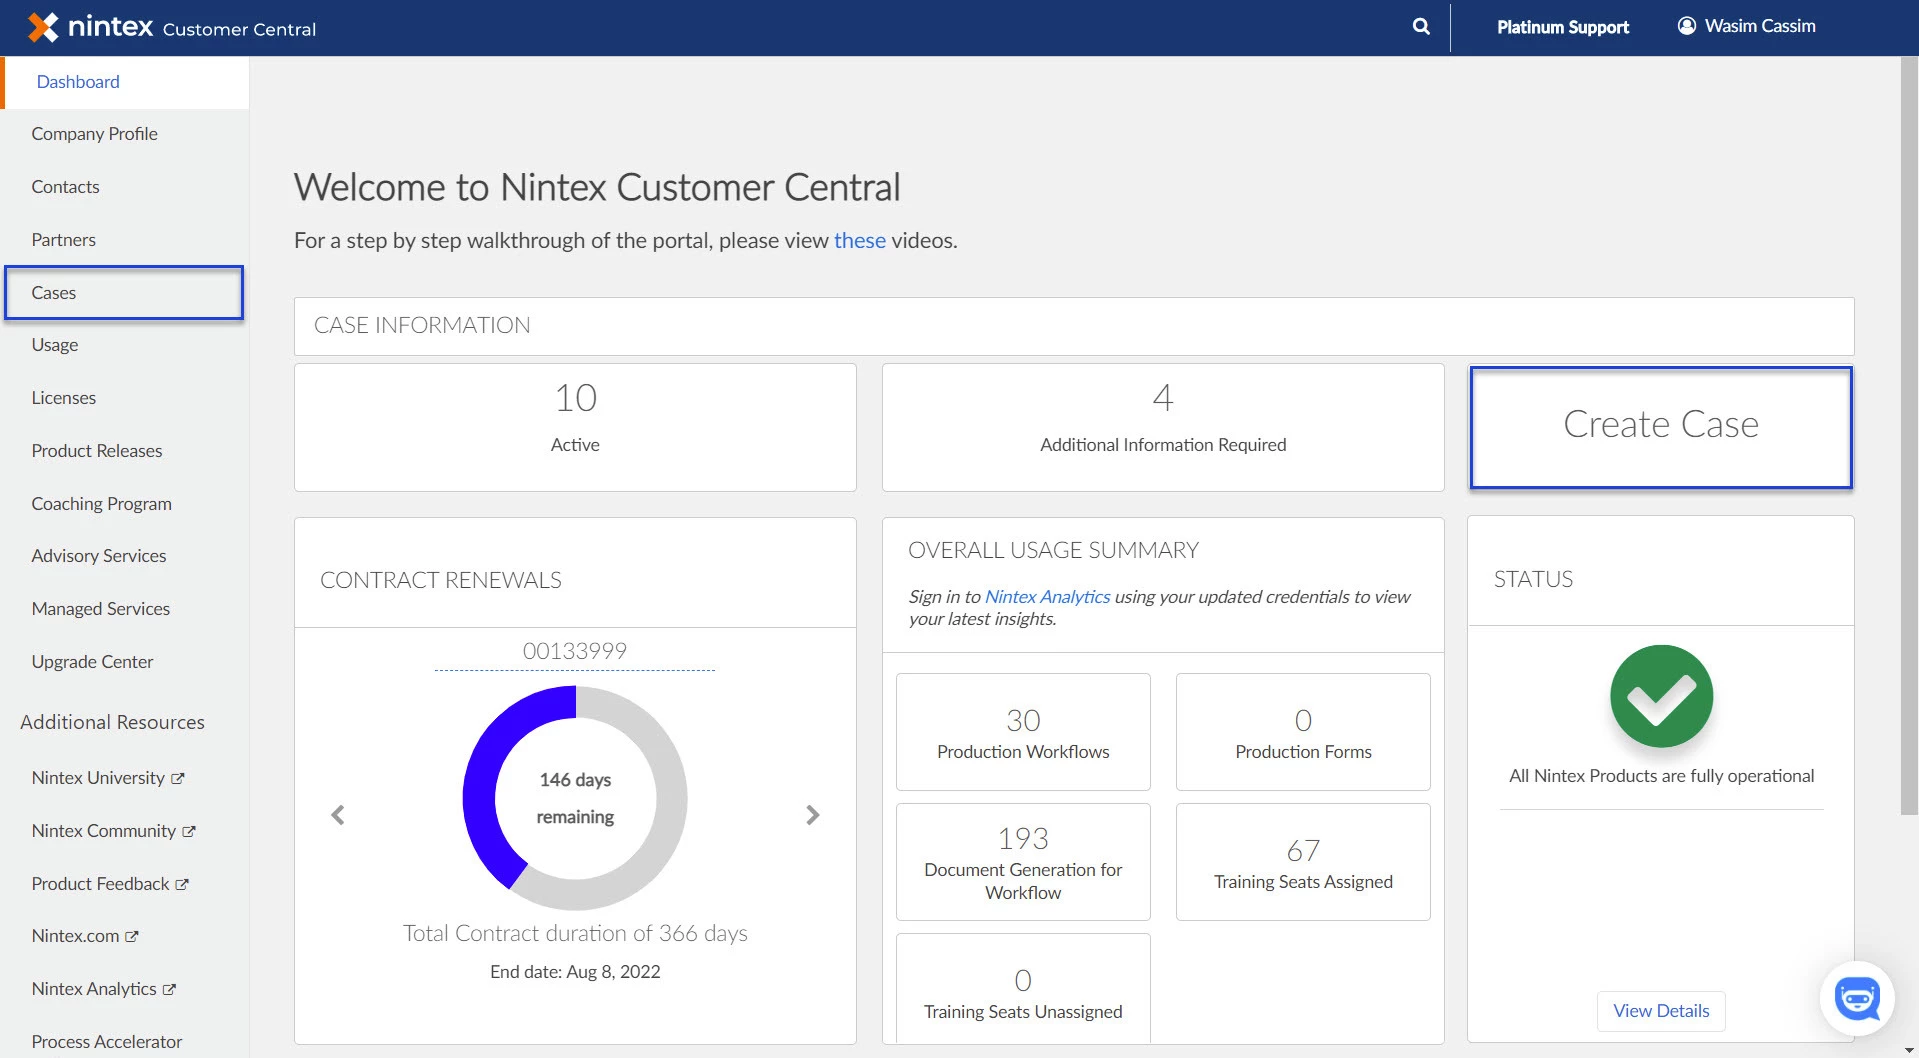Click View Details under Status
The height and width of the screenshot is (1058, 1919).
pos(1660,1011)
